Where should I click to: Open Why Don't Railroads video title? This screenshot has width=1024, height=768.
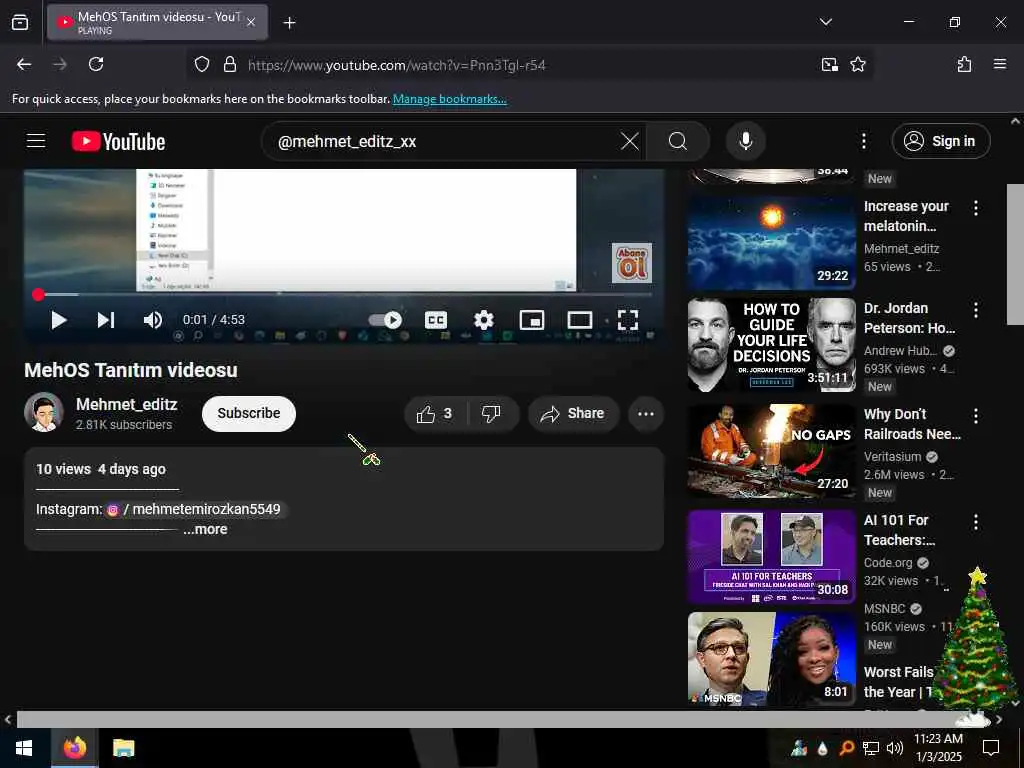[912, 424]
